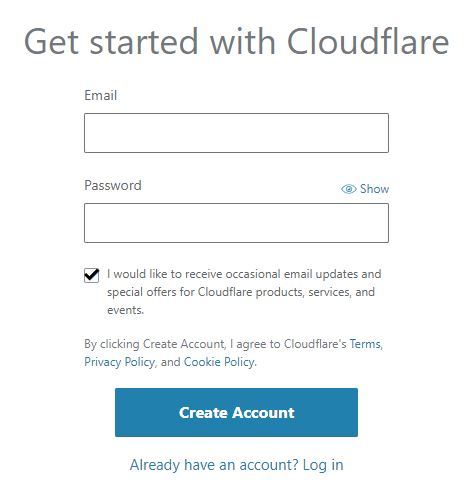Viewport: 468px width, 499px height.
Task: Focus the Password input field
Action: click(x=236, y=223)
